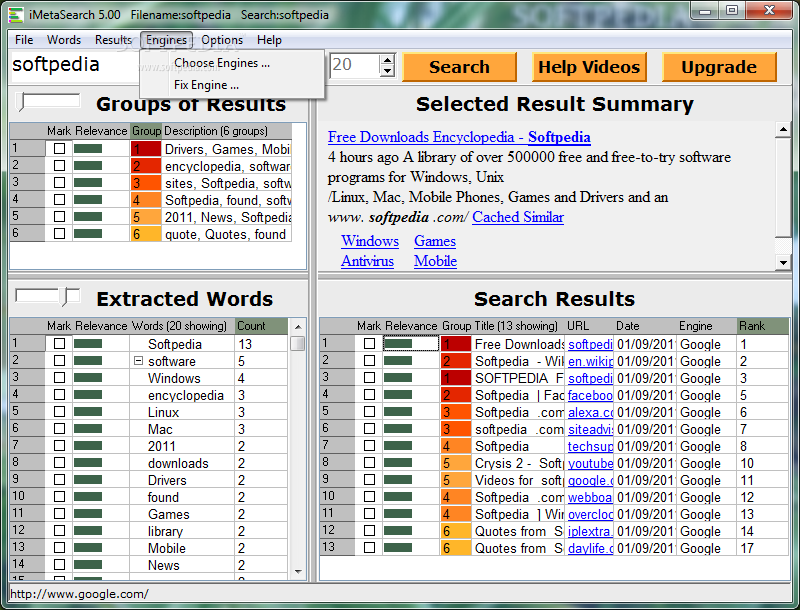Click group 3 orange-red color swatch
Screen dimensions: 800x610
click(x=146, y=183)
